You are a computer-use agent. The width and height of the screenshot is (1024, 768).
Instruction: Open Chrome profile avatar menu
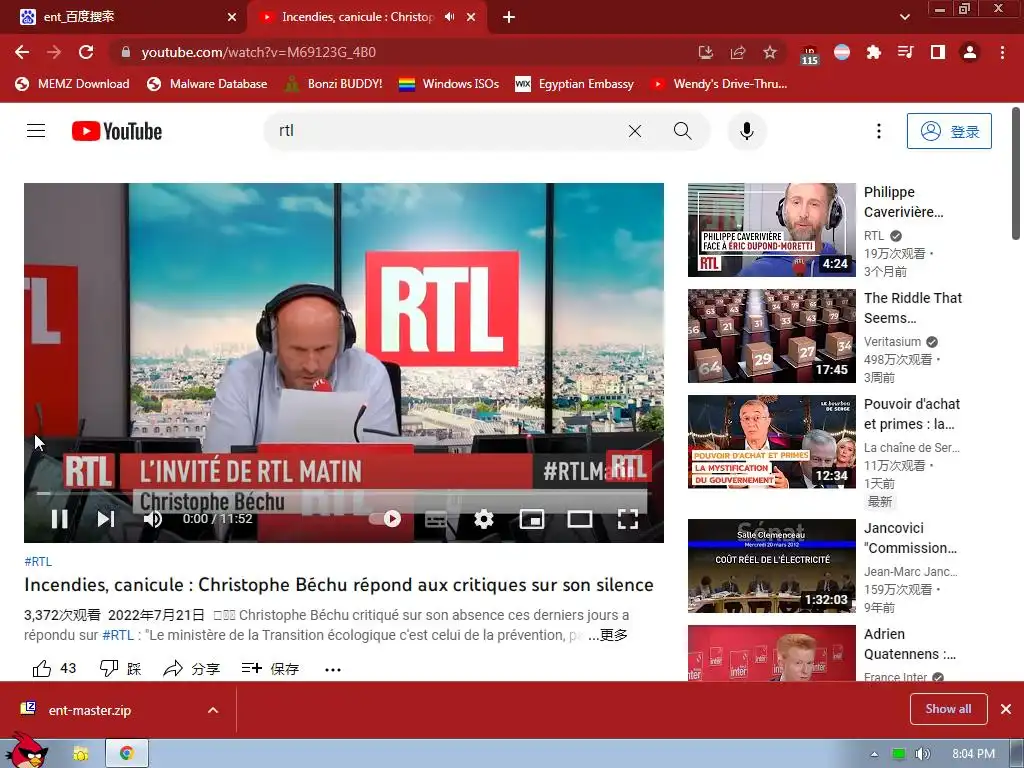(970, 52)
